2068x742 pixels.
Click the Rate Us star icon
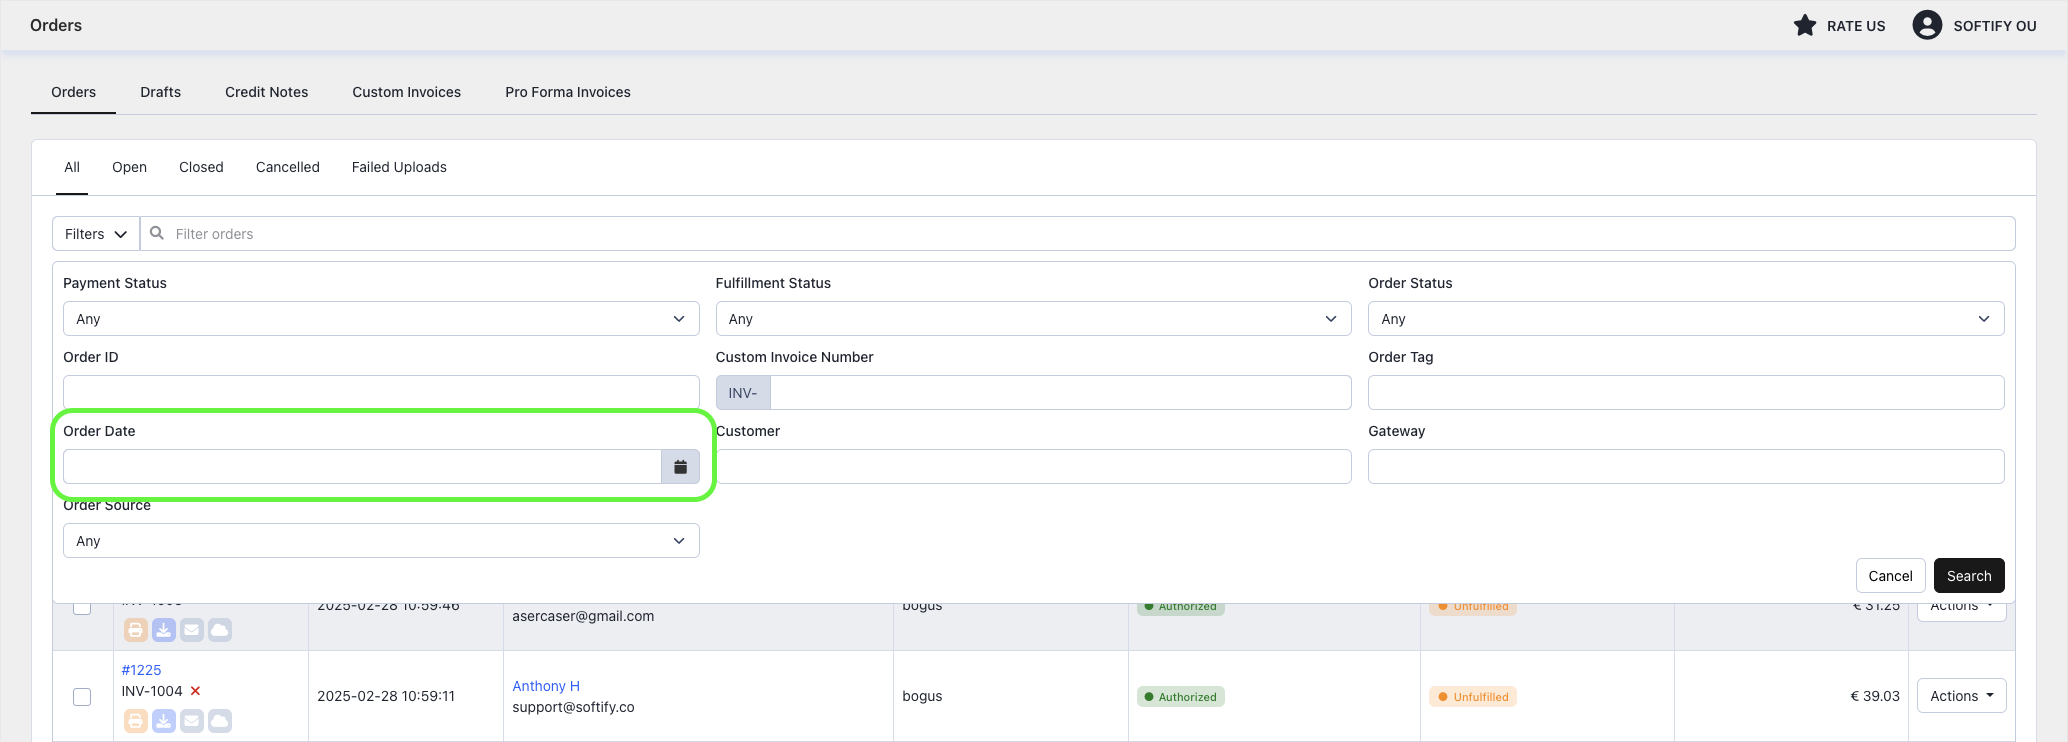click(1804, 26)
